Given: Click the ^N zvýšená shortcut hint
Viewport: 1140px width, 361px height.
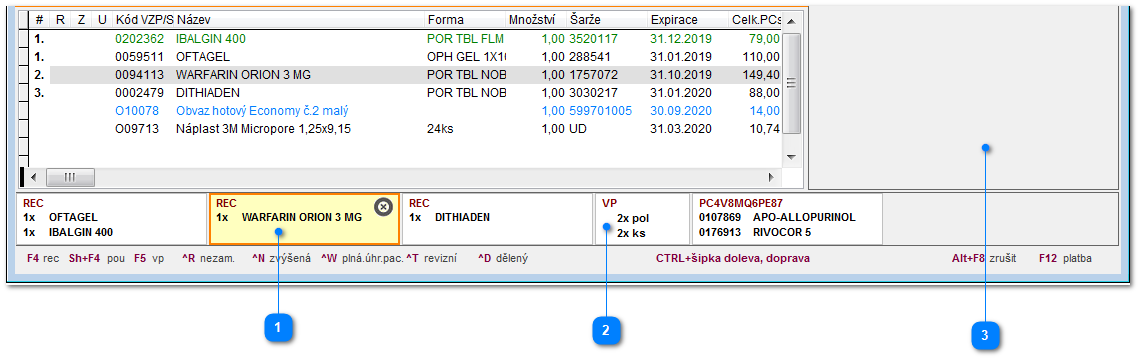Looking at the screenshot, I should (281, 258).
